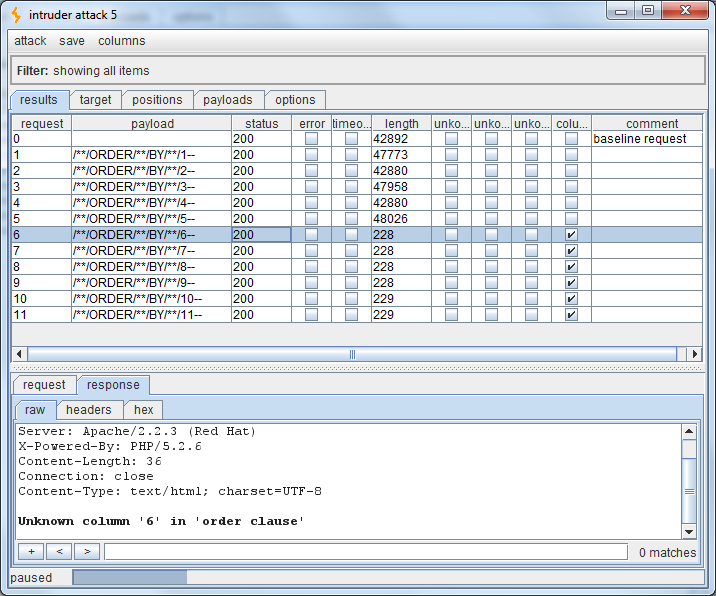Switch to the payloads tab
Image resolution: width=716 pixels, height=596 pixels.
[227, 100]
